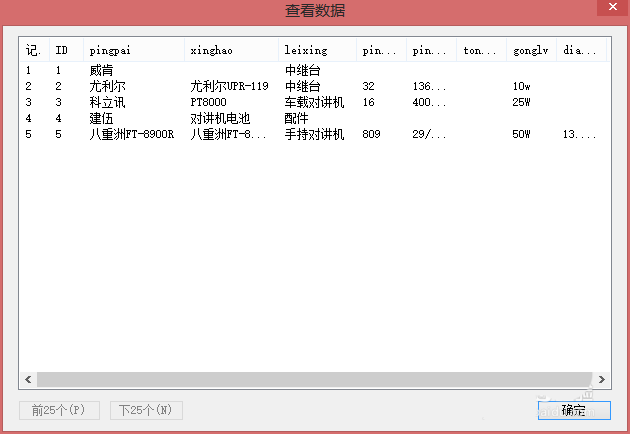
Task: Click the leixing column header
Action: click(317, 50)
